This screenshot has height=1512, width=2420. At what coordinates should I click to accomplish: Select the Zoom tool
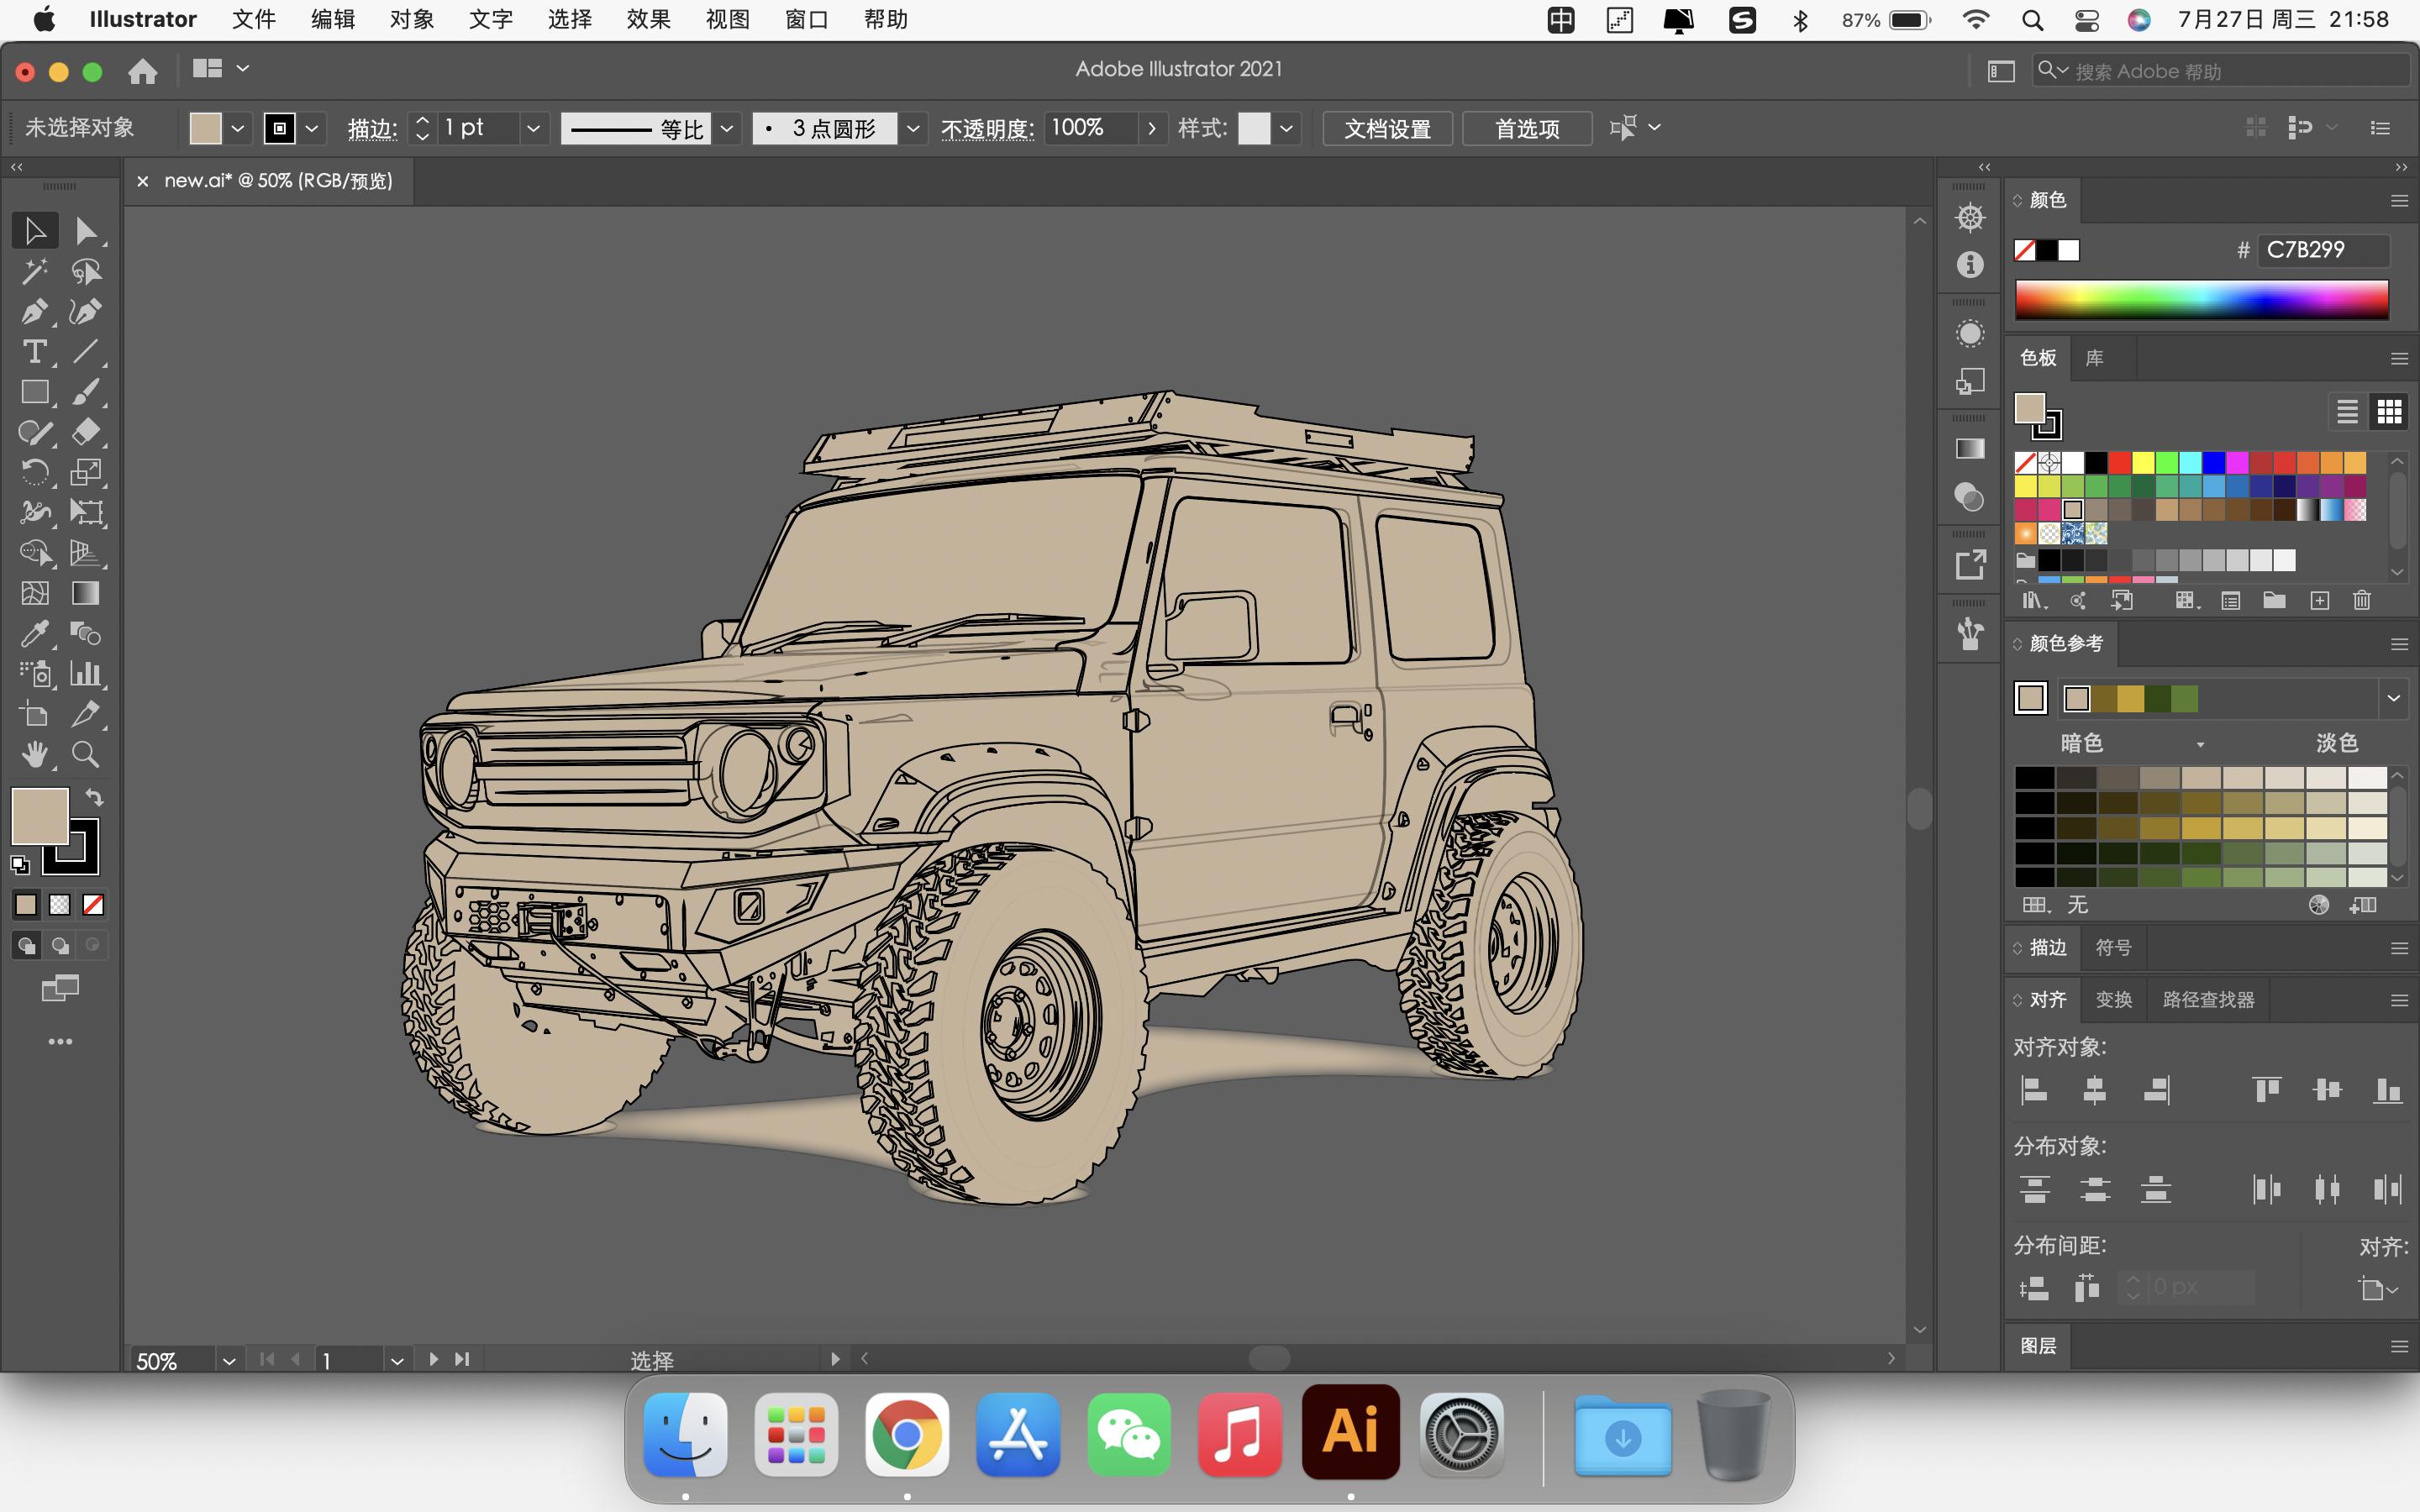(86, 754)
